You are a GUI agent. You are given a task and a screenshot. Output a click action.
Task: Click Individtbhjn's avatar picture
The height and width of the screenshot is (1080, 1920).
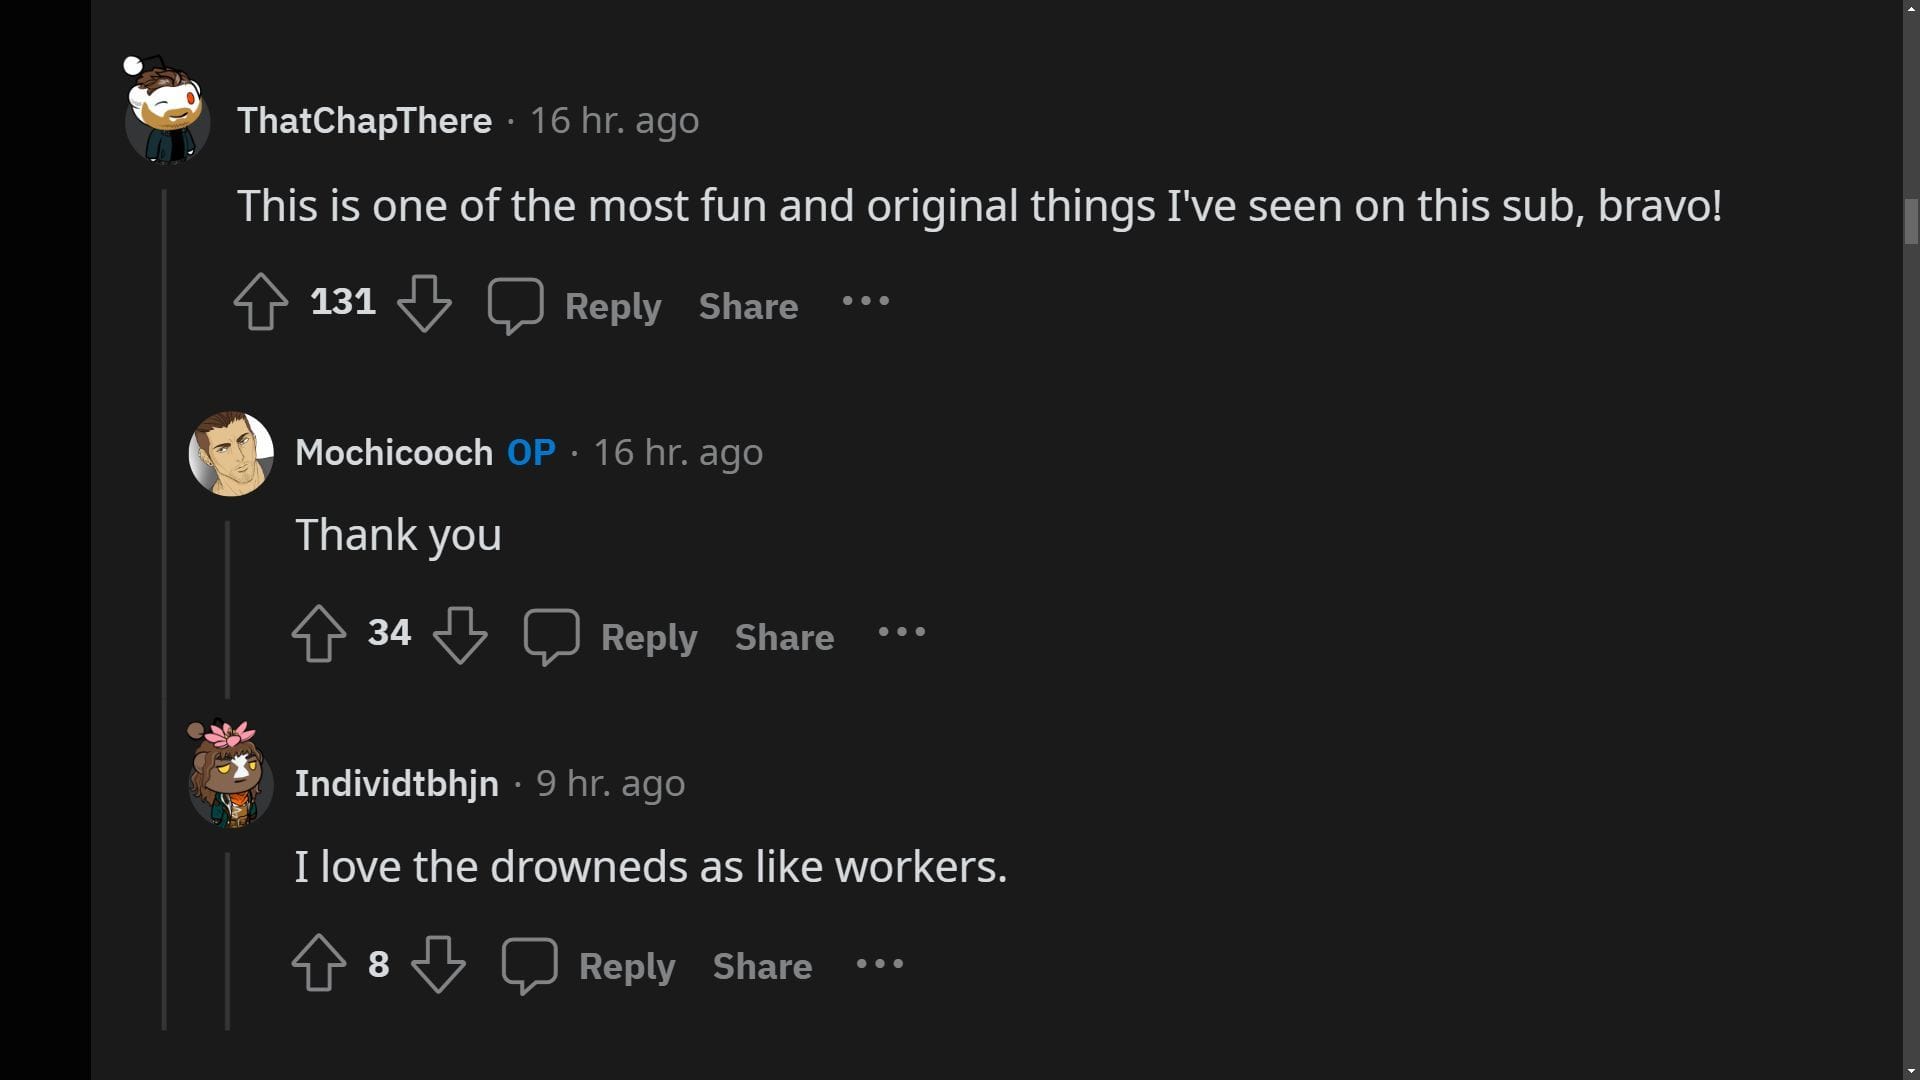[x=230, y=783]
